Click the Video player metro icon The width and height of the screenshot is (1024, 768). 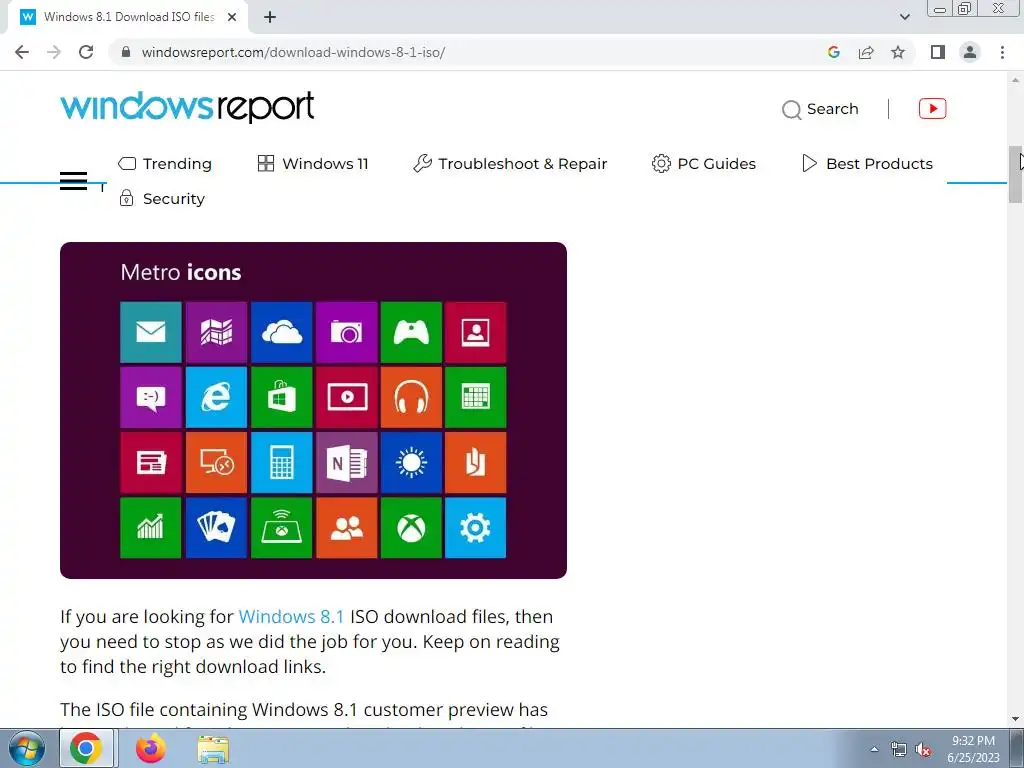(346, 397)
